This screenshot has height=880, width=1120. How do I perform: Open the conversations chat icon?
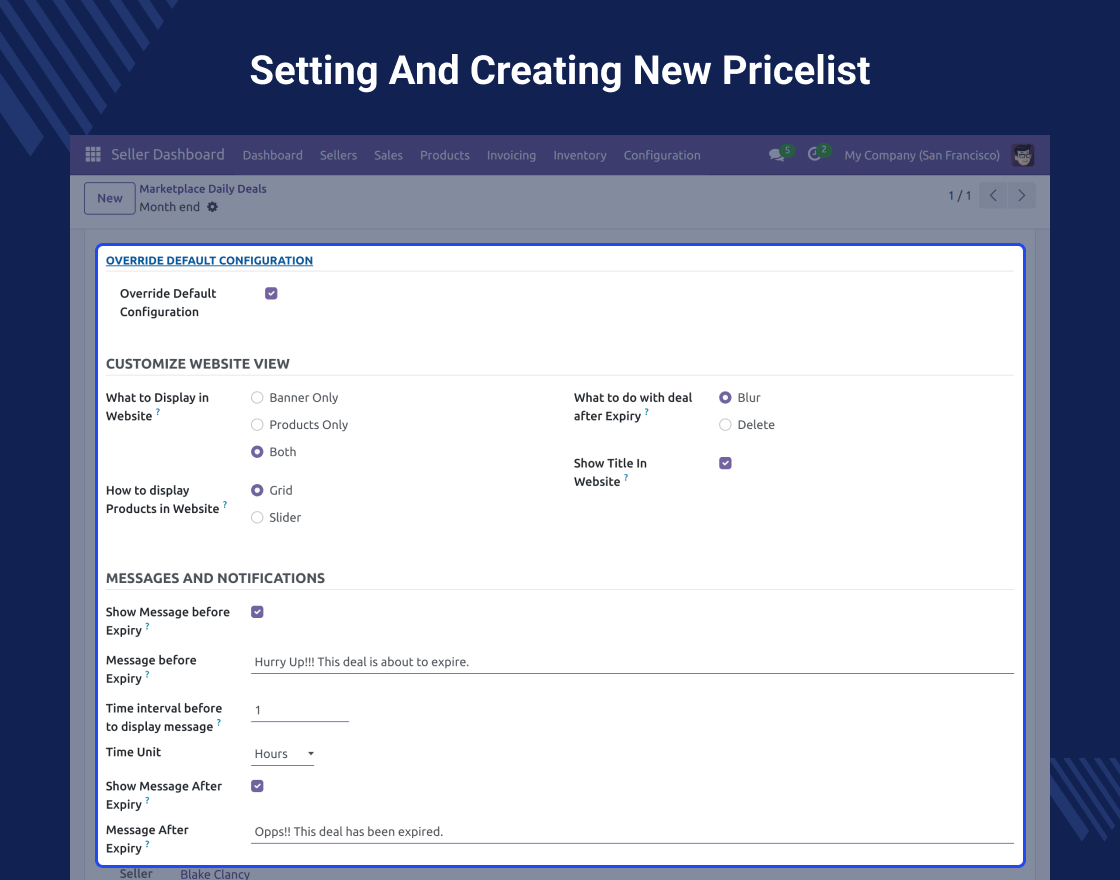776,155
